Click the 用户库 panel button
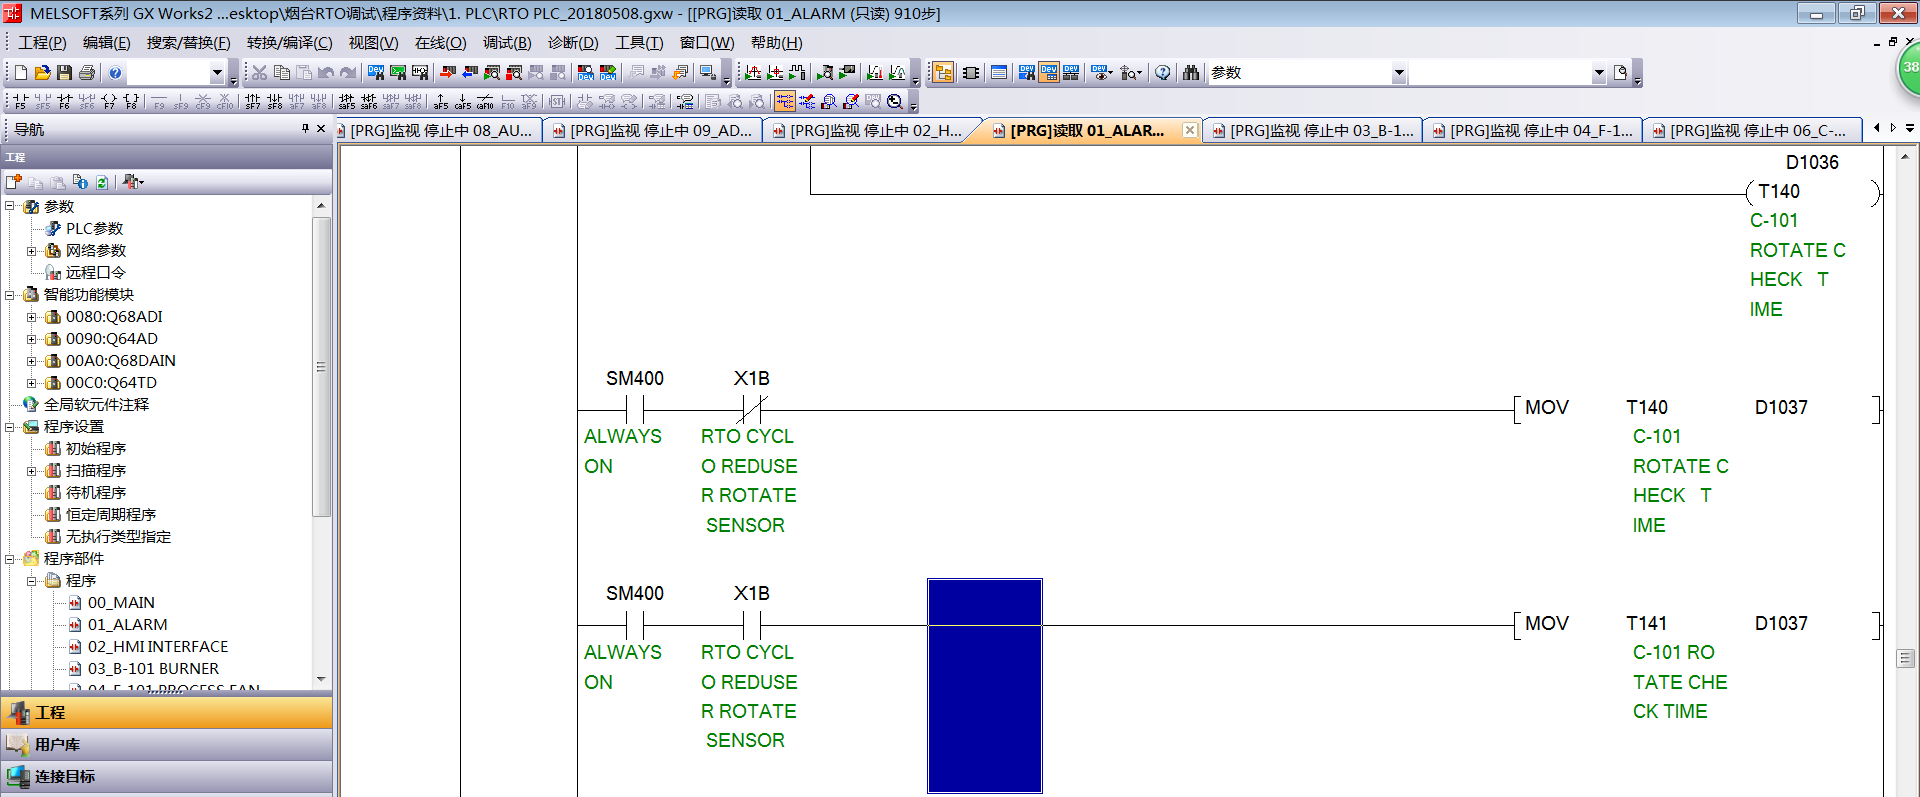This screenshot has height=797, width=1920. 57,745
